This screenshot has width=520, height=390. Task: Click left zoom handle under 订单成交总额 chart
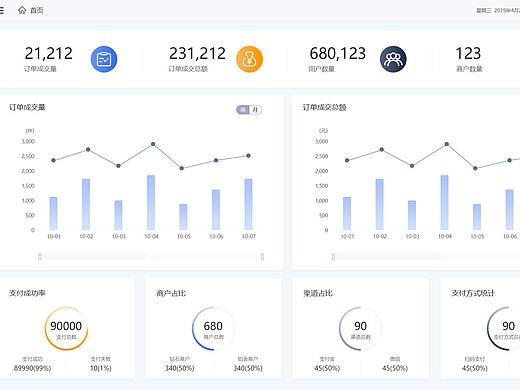coord(333,256)
